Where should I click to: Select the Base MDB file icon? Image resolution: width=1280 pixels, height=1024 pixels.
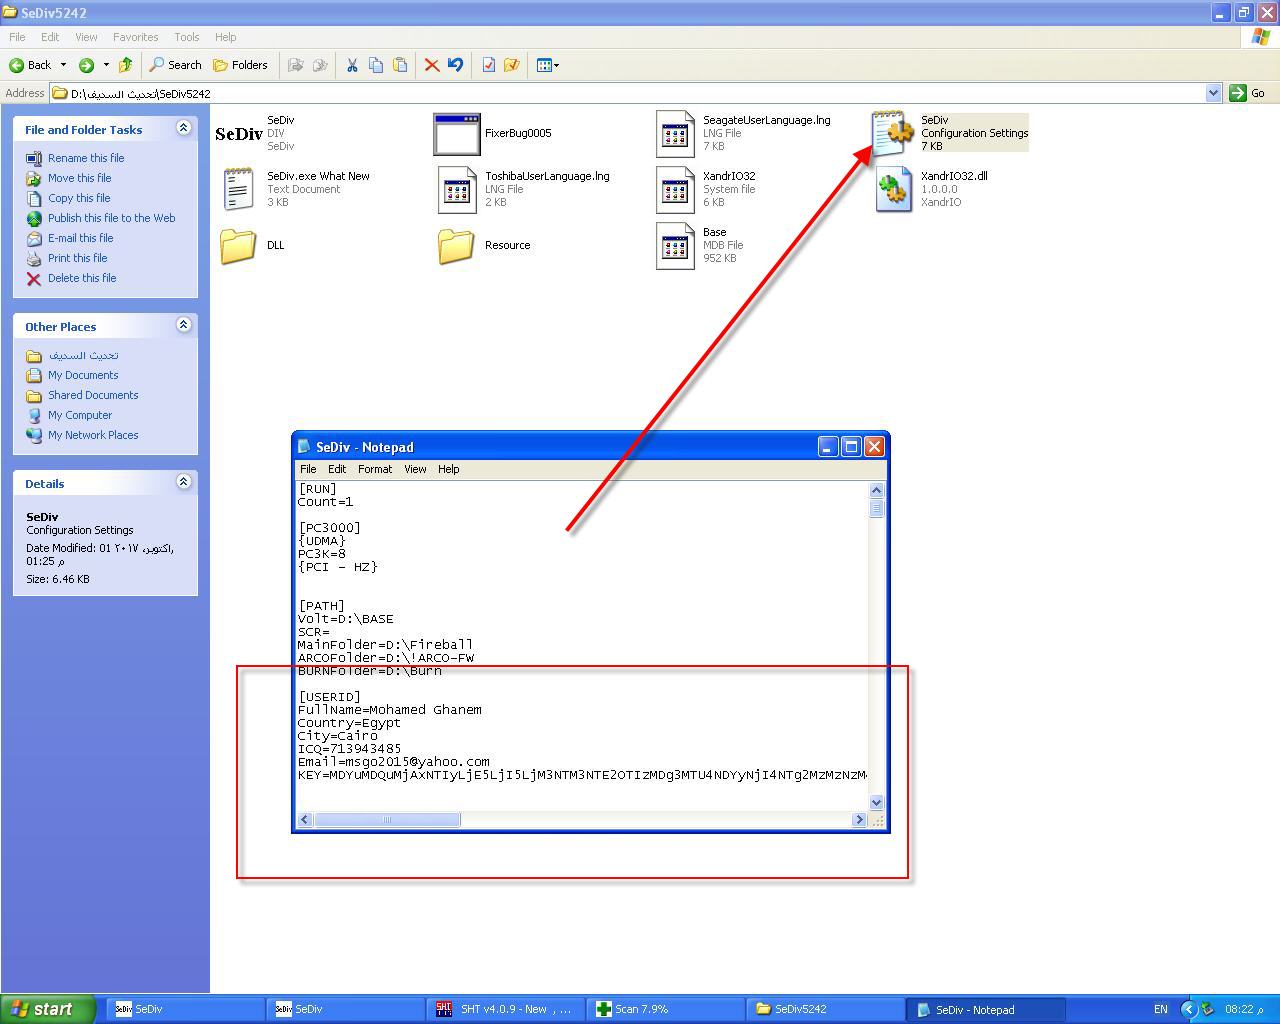click(x=675, y=245)
